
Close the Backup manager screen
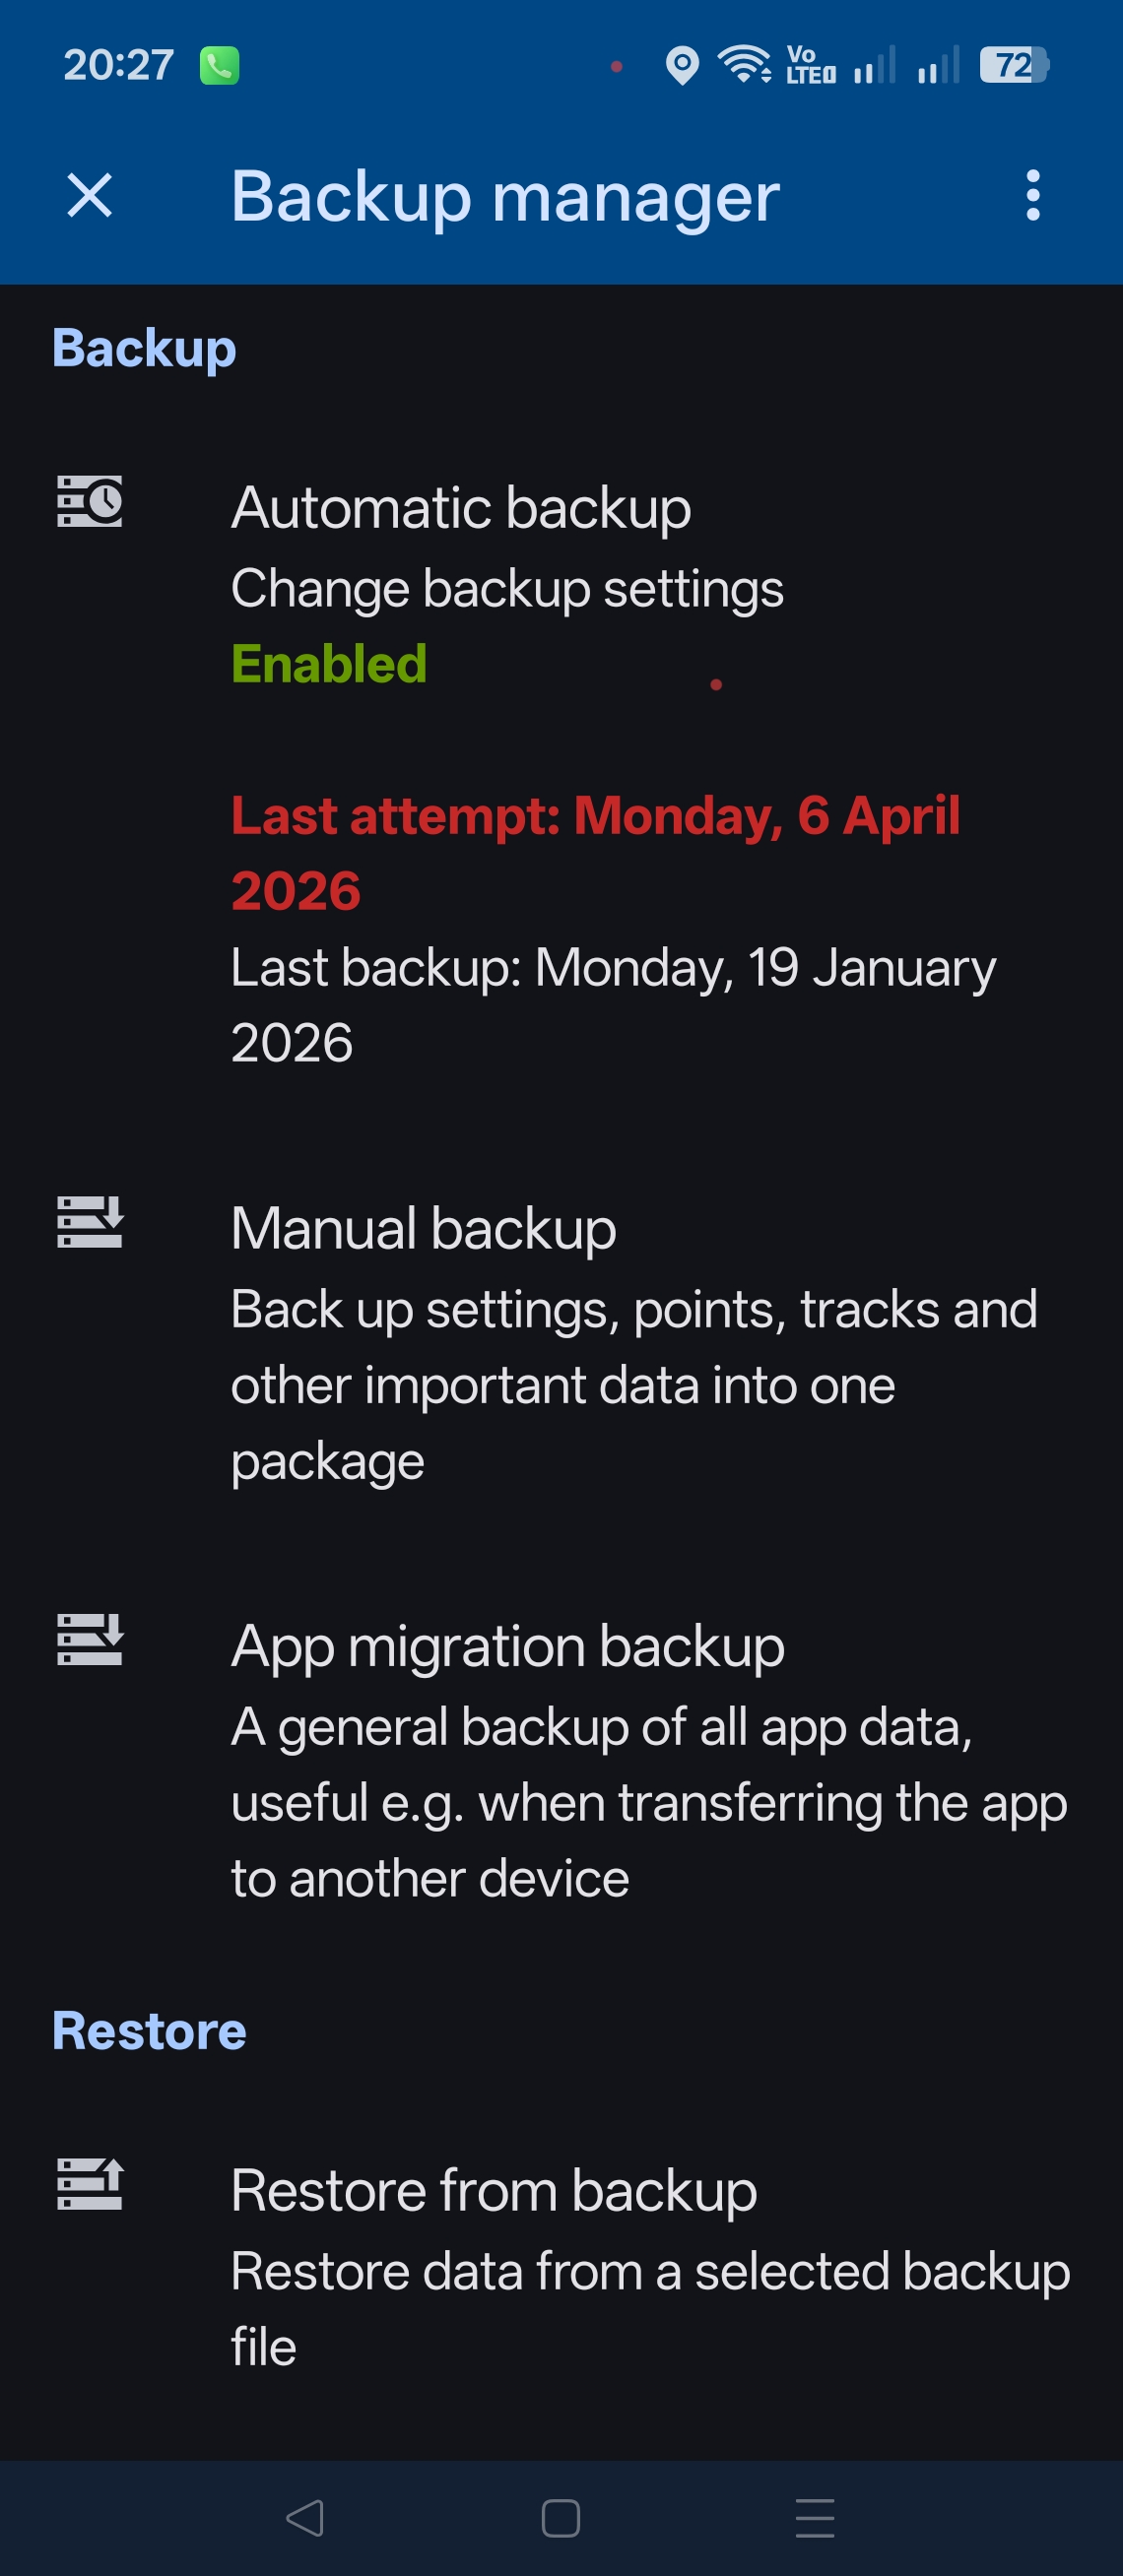pos(89,194)
